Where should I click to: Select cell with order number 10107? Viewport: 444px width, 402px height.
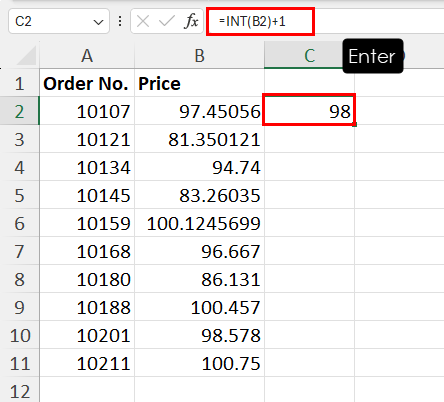pos(87,111)
